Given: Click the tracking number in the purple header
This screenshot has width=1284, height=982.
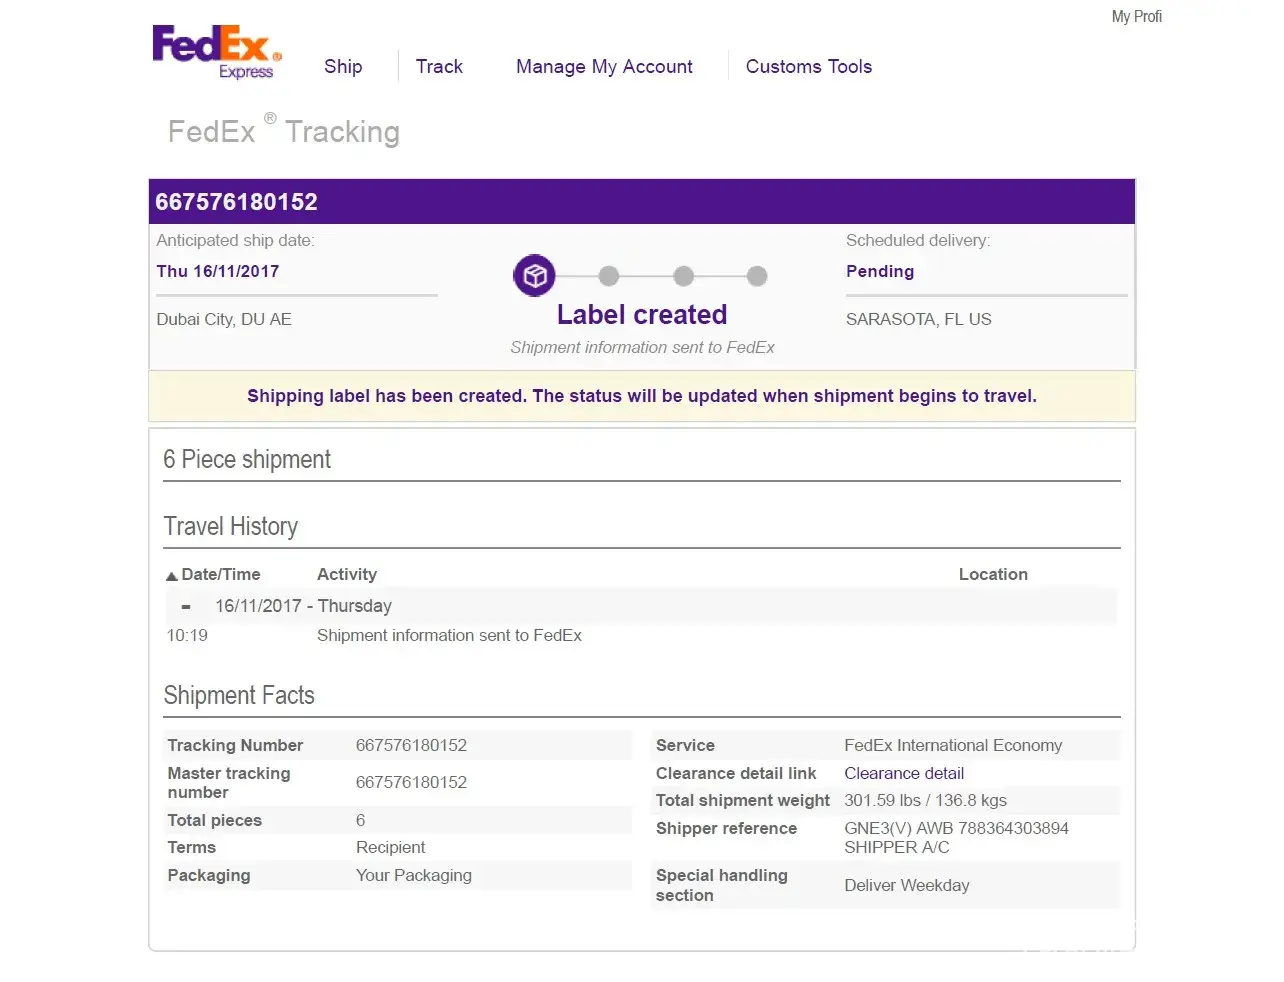Looking at the screenshot, I should point(236,202).
